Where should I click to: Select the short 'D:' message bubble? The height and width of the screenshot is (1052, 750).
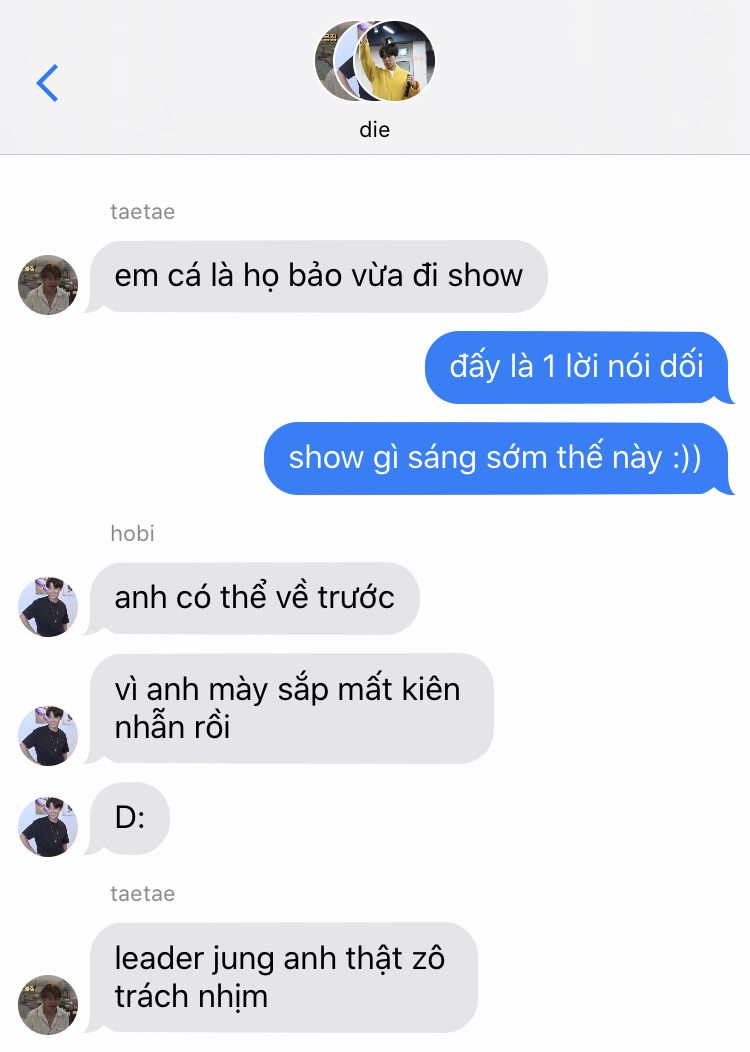[129, 818]
